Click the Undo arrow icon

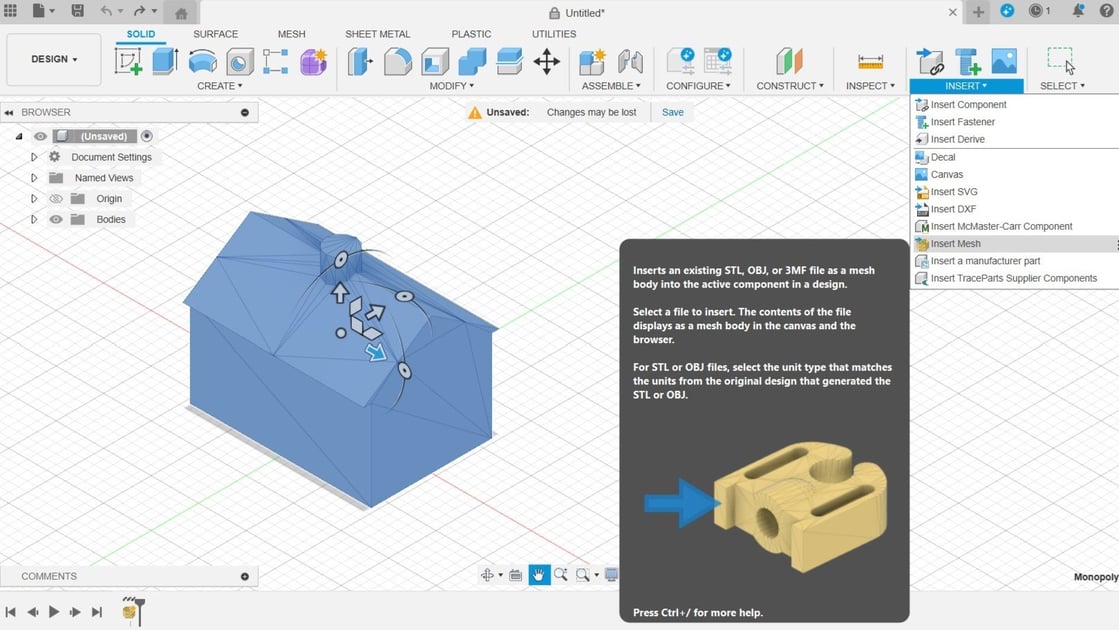(107, 11)
